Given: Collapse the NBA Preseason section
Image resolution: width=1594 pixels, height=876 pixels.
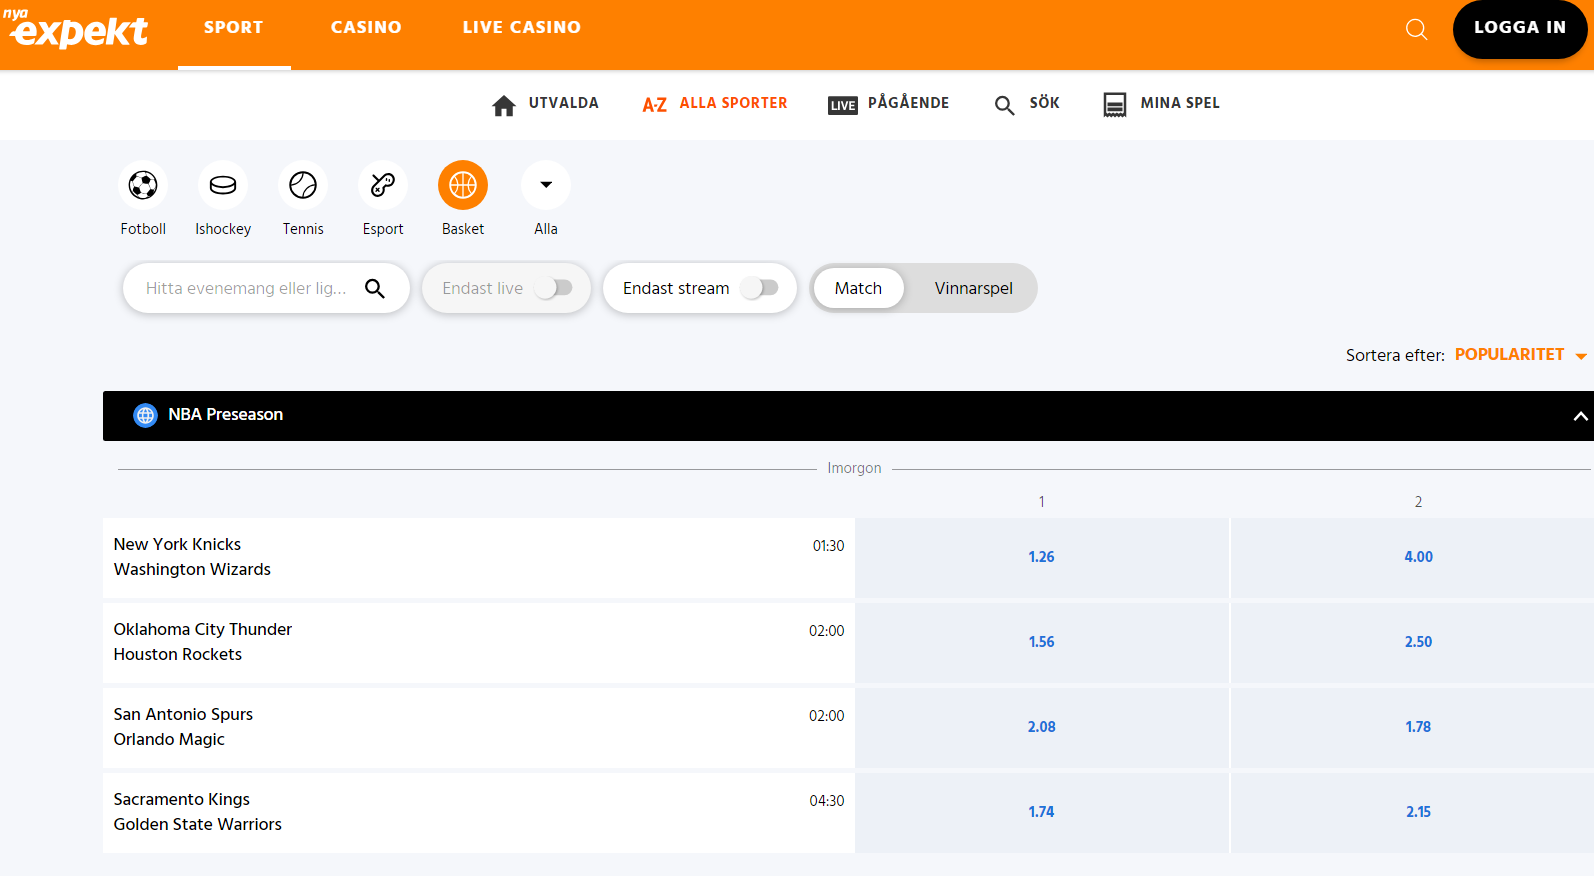Looking at the screenshot, I should (1579, 416).
